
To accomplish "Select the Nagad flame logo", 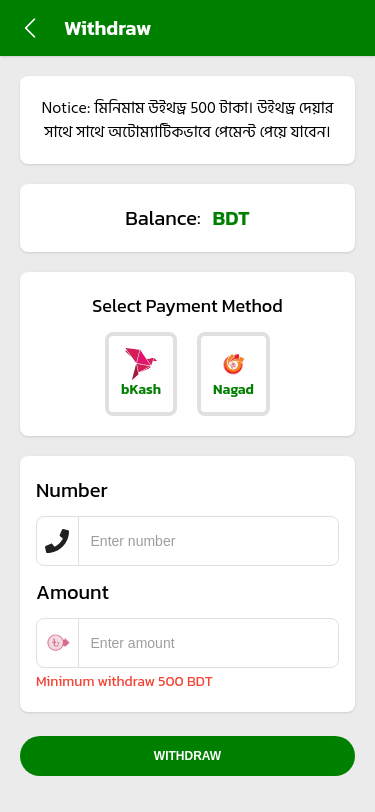I will [234, 364].
